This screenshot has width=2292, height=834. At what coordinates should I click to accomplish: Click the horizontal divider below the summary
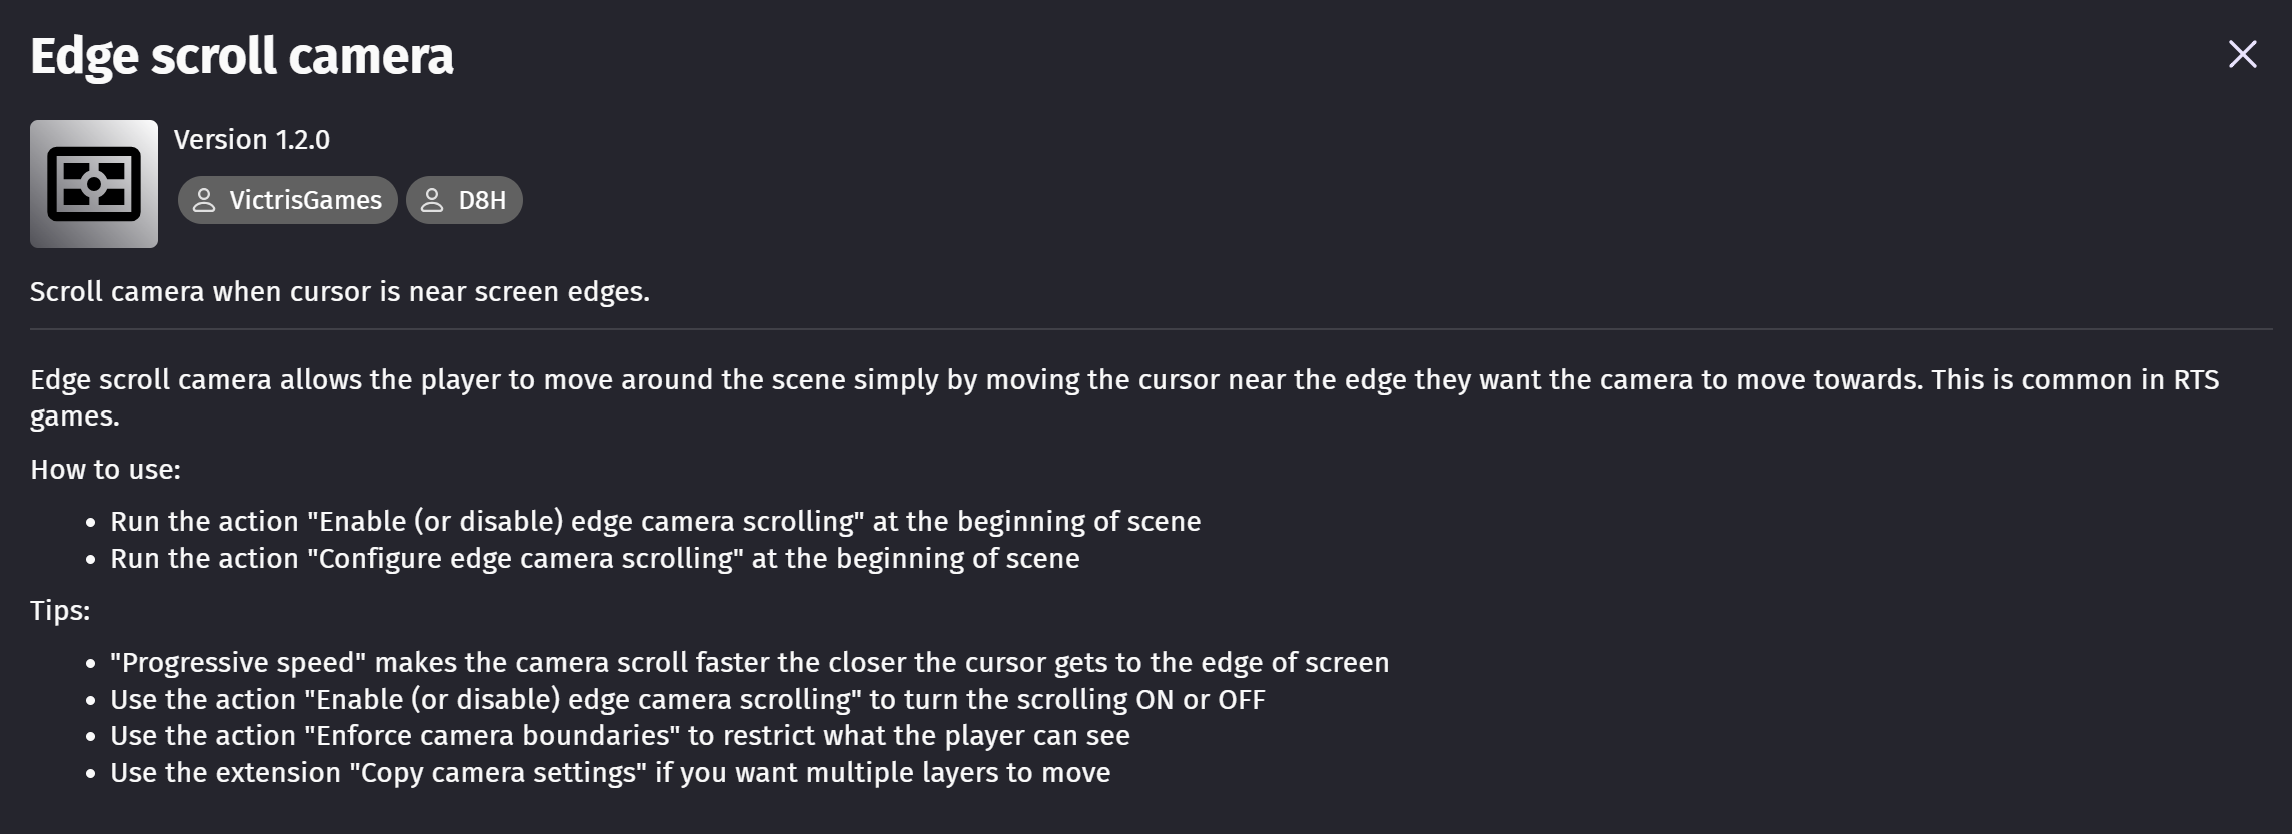coord(1150,328)
